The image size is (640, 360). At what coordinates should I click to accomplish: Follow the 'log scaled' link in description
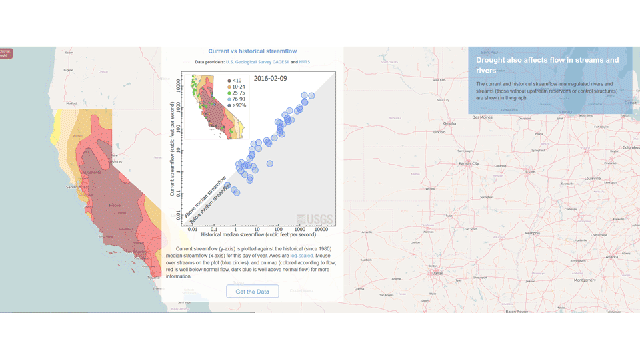[x=302, y=256]
